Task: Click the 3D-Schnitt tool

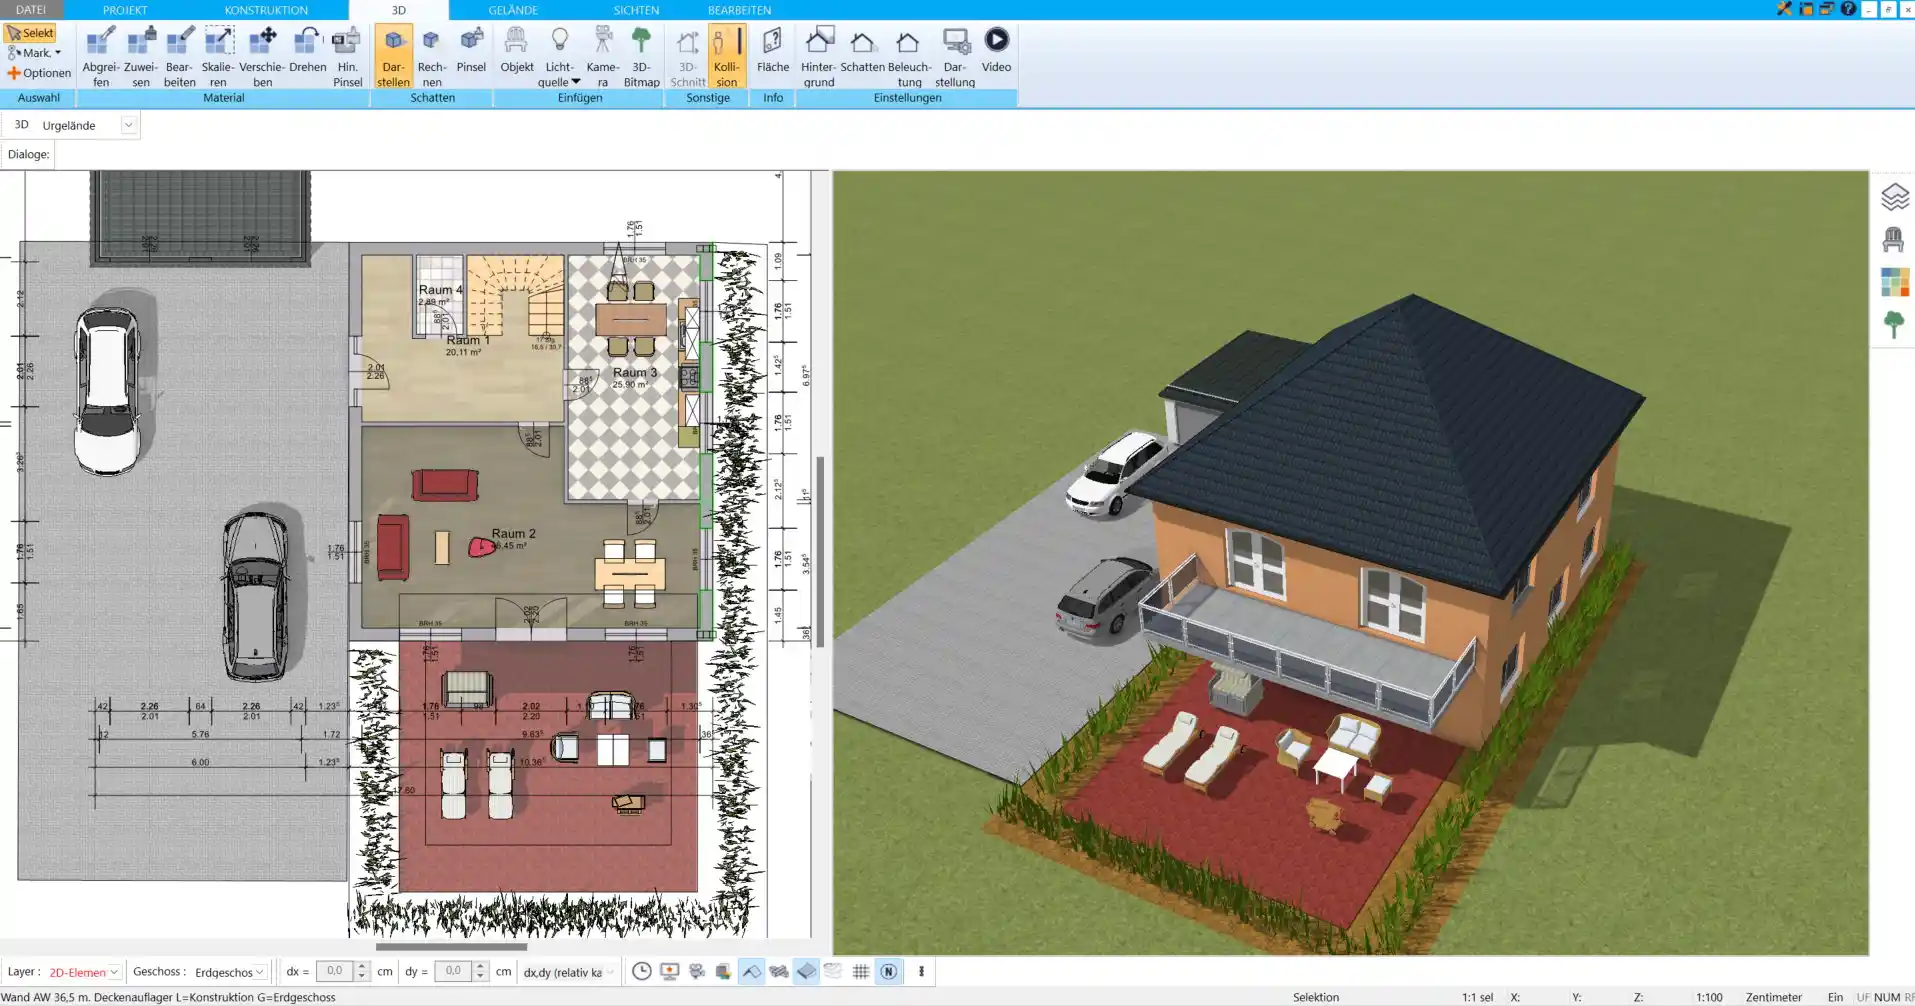Action: click(688, 57)
